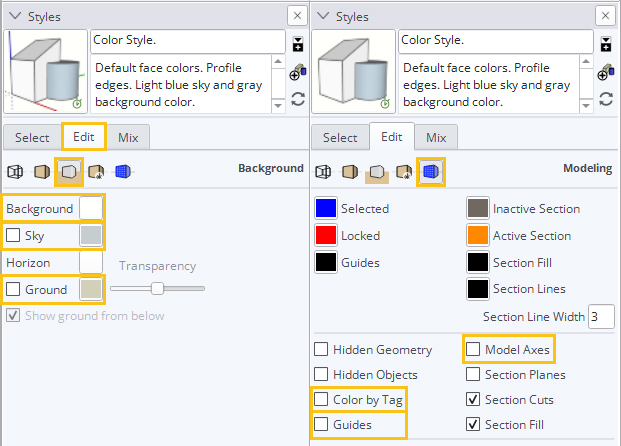The height and width of the screenshot is (446, 621).
Task: Show secondary selection pane in Modeling panel
Action: point(606,44)
